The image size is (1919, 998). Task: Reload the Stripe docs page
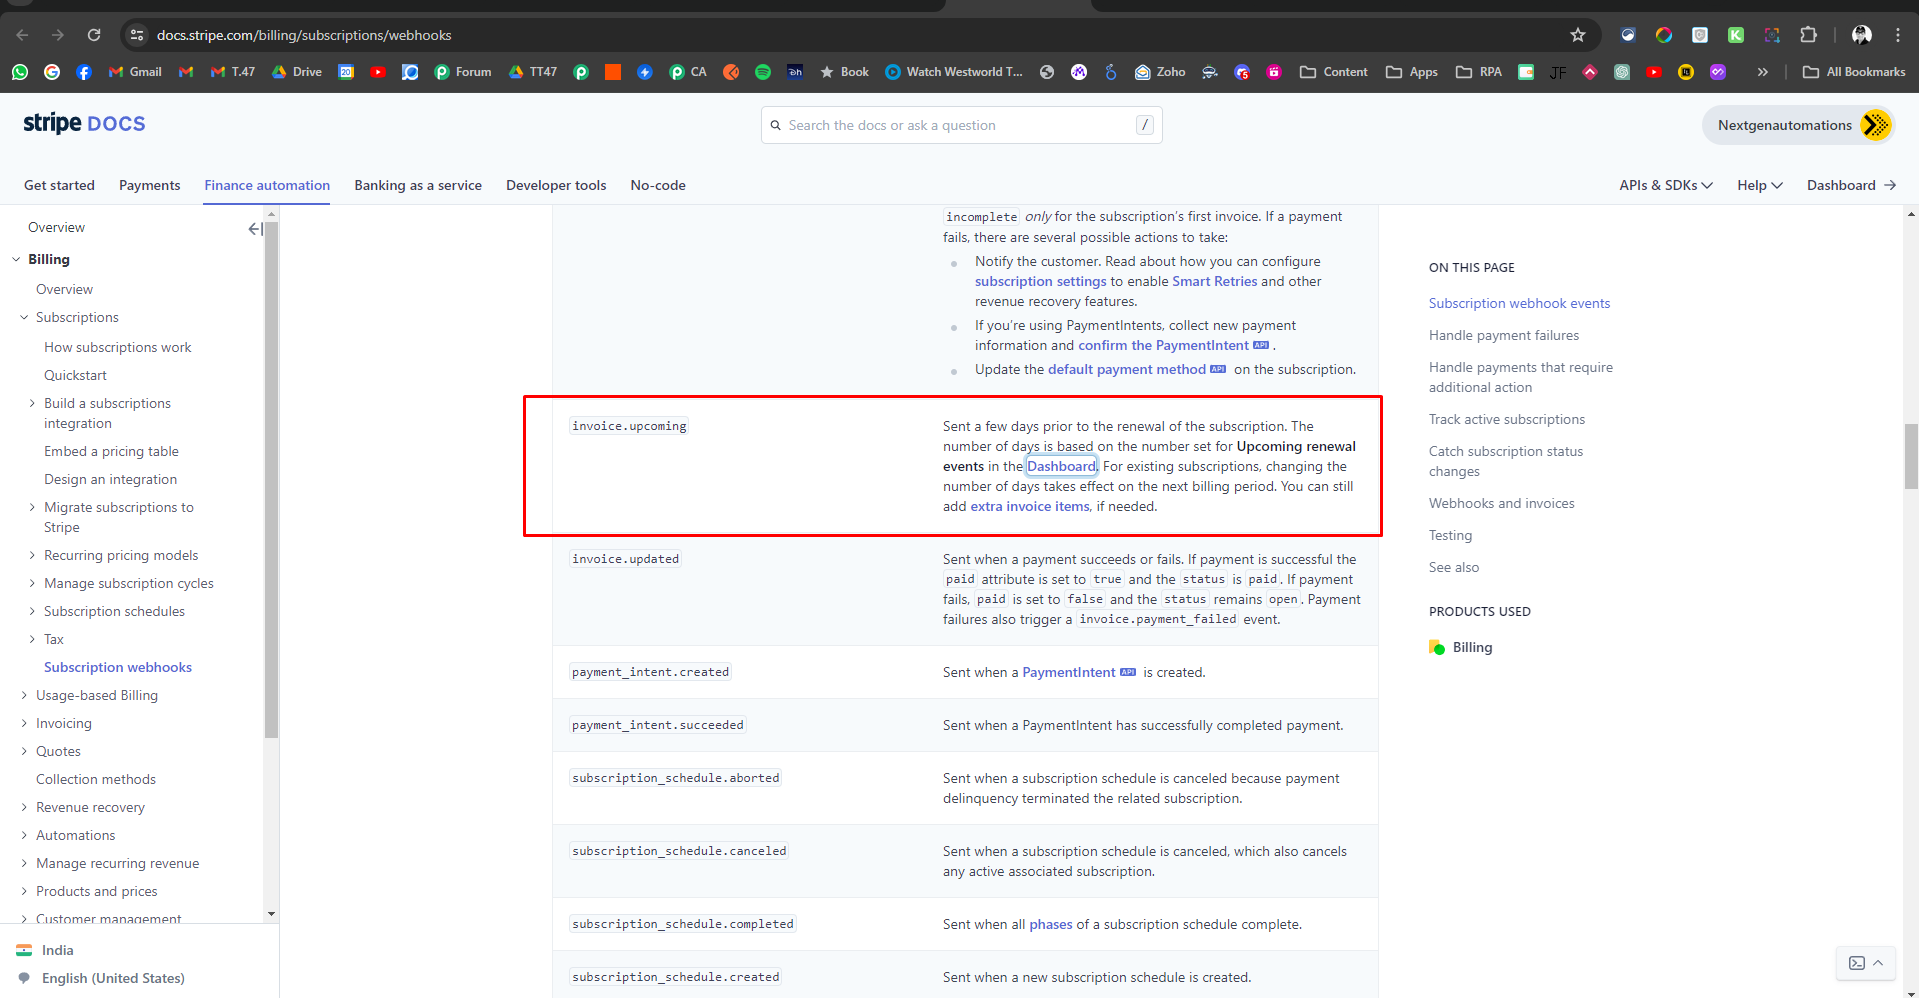click(94, 35)
